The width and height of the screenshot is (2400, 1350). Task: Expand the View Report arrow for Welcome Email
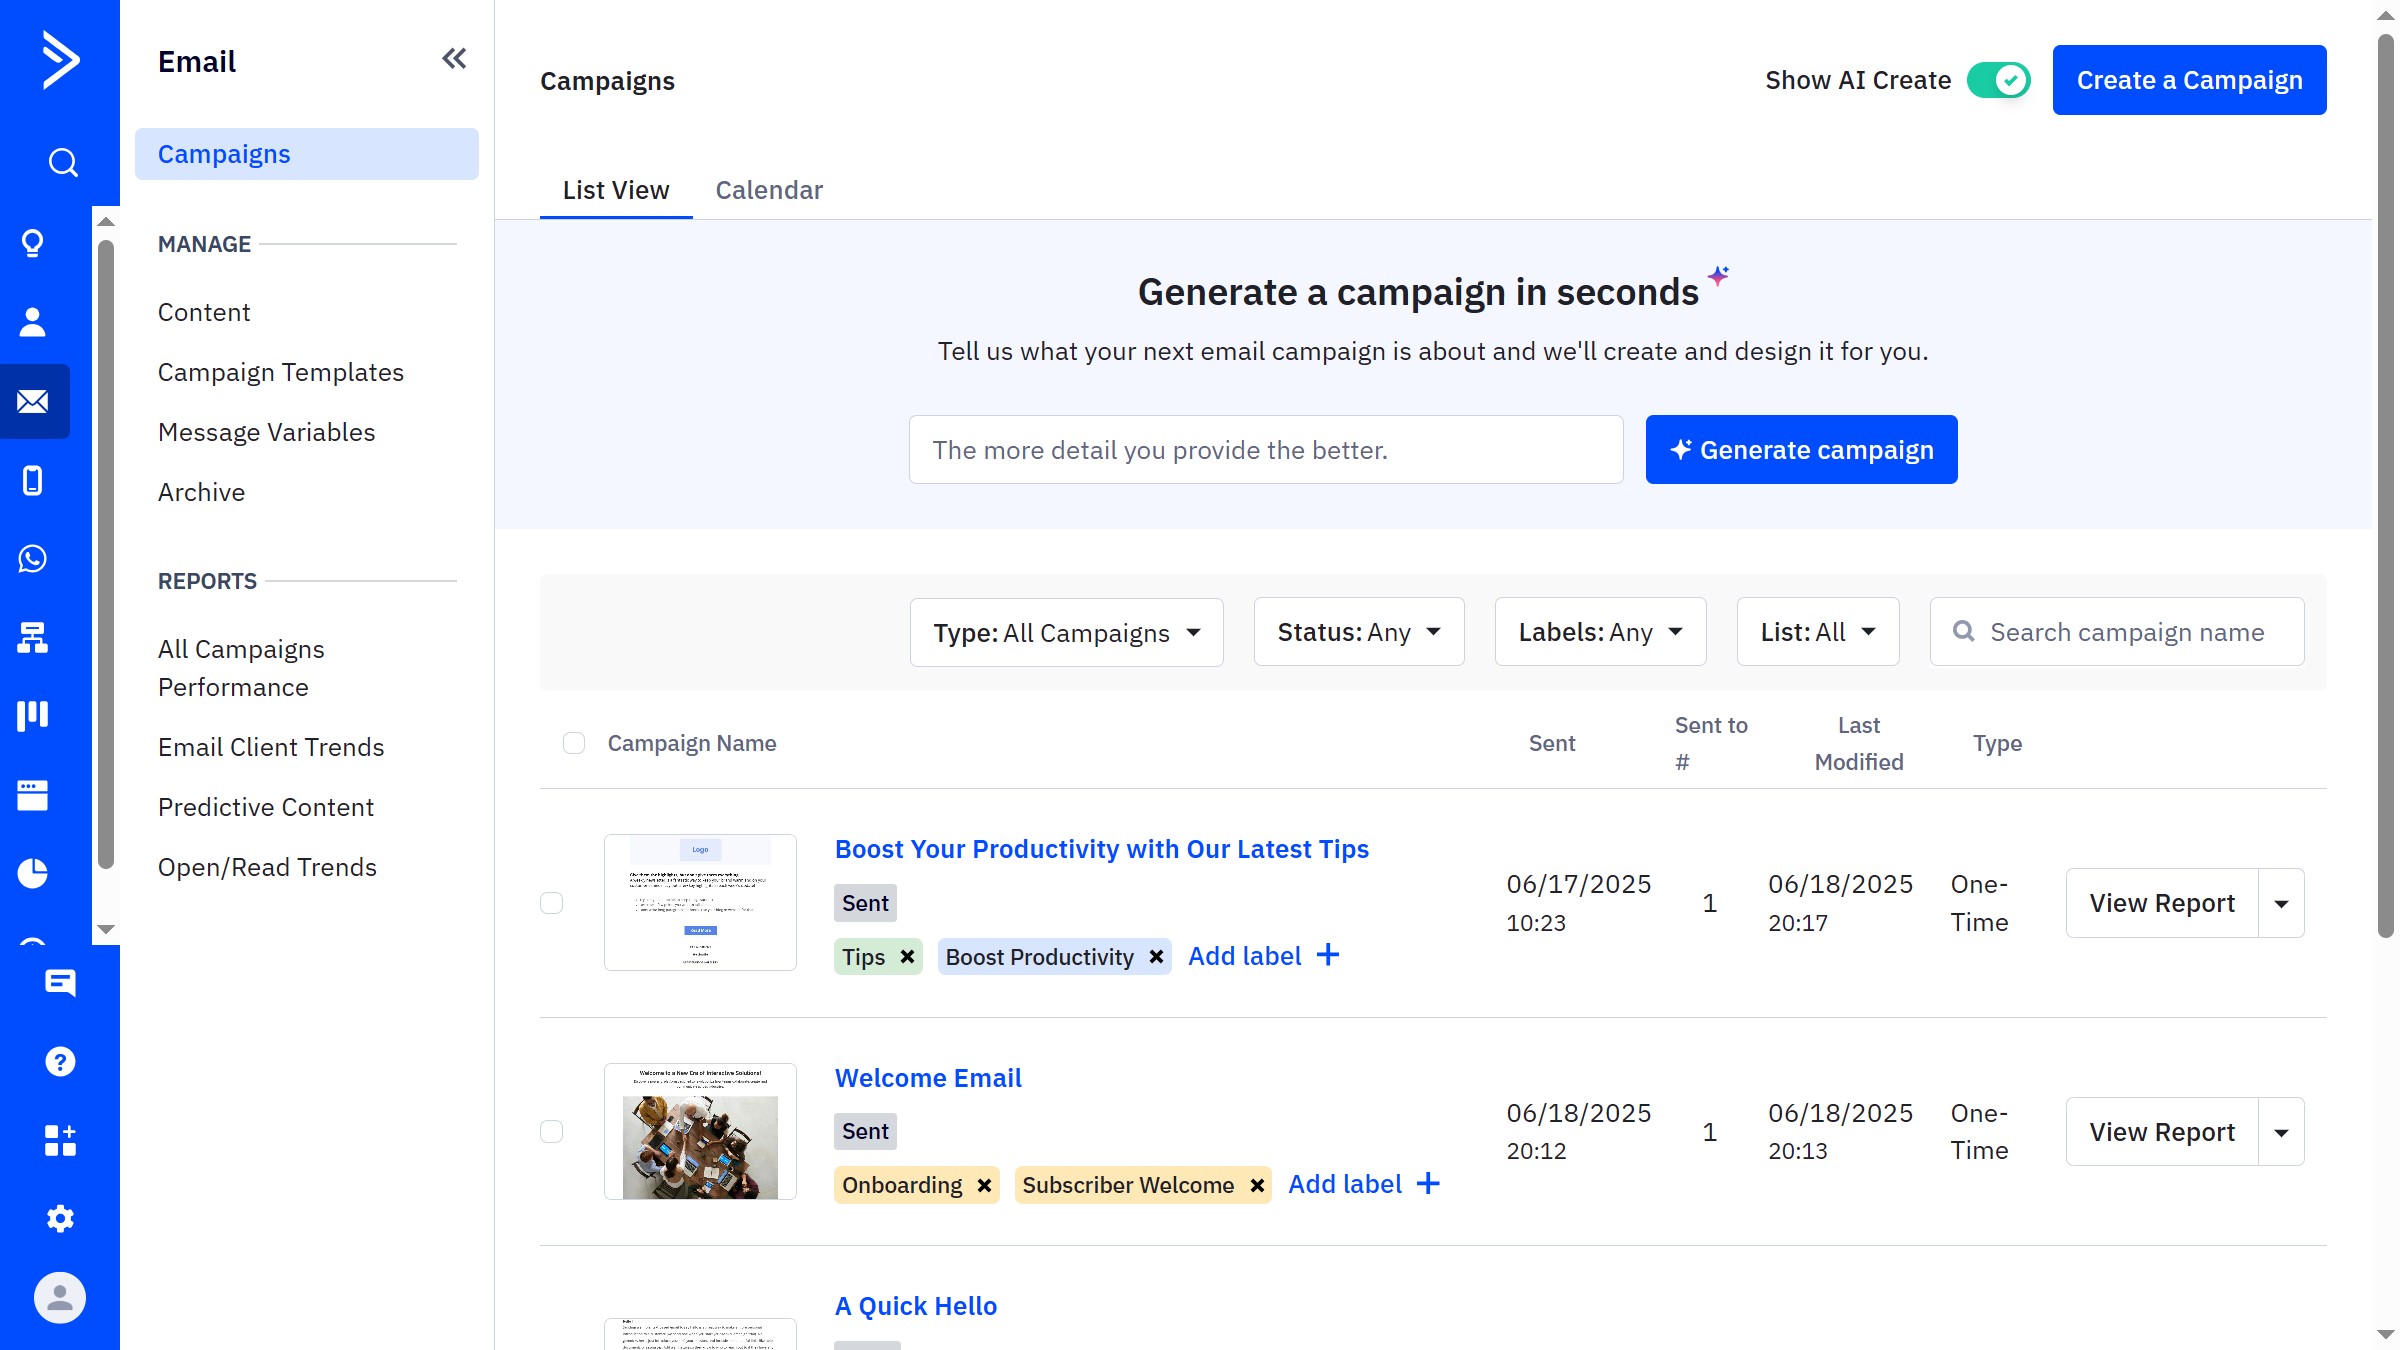point(2281,1131)
